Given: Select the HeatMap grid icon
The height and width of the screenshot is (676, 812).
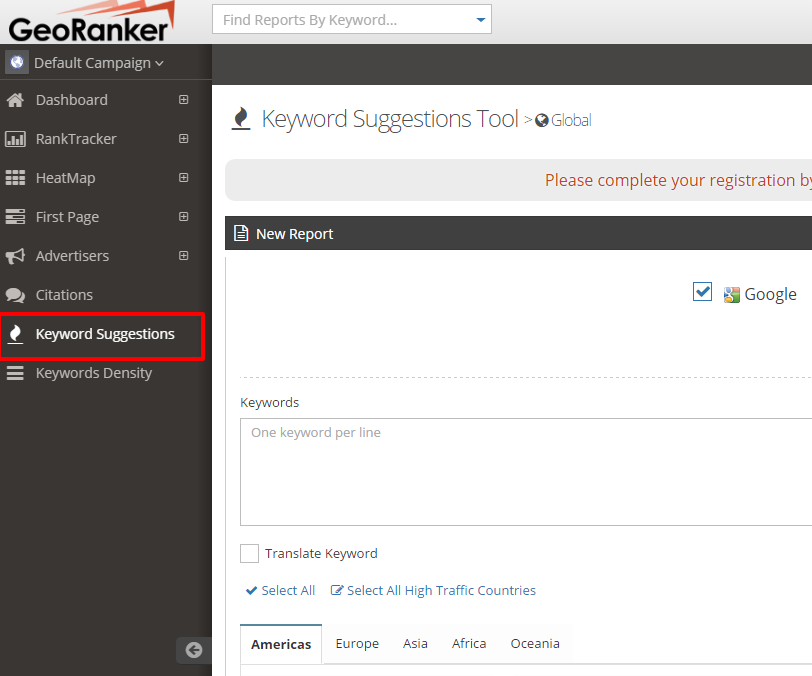Looking at the screenshot, I should (15, 178).
